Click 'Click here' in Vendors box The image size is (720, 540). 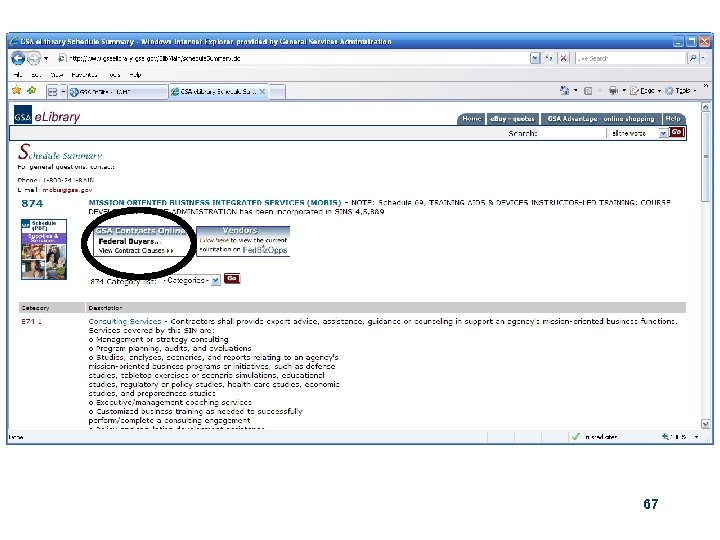214,240
